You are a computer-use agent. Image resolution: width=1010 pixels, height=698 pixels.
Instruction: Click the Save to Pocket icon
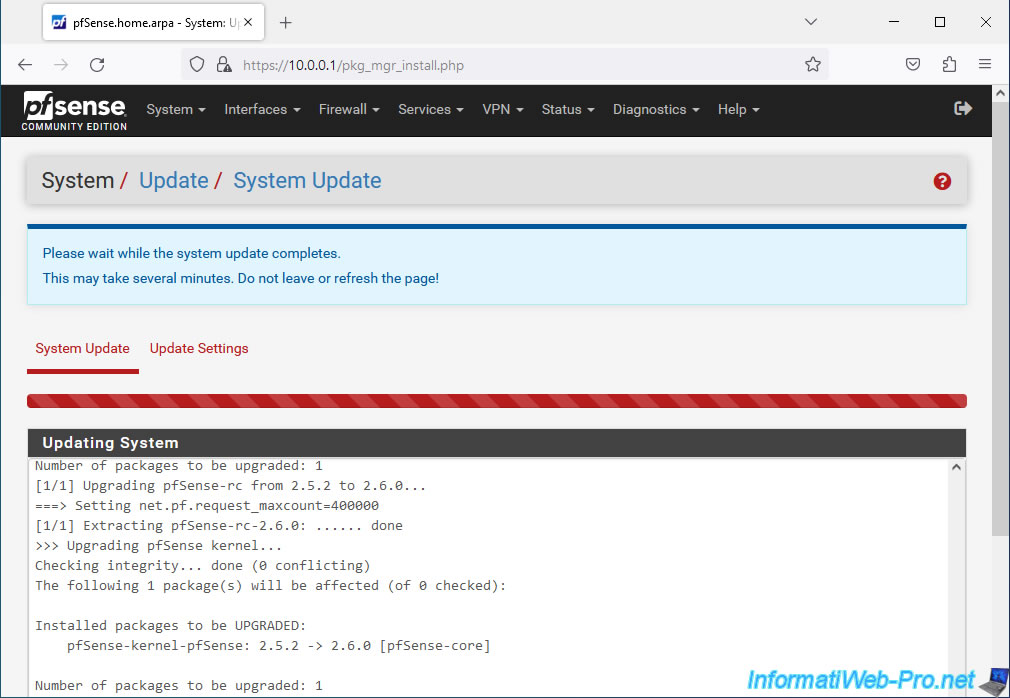[913, 64]
